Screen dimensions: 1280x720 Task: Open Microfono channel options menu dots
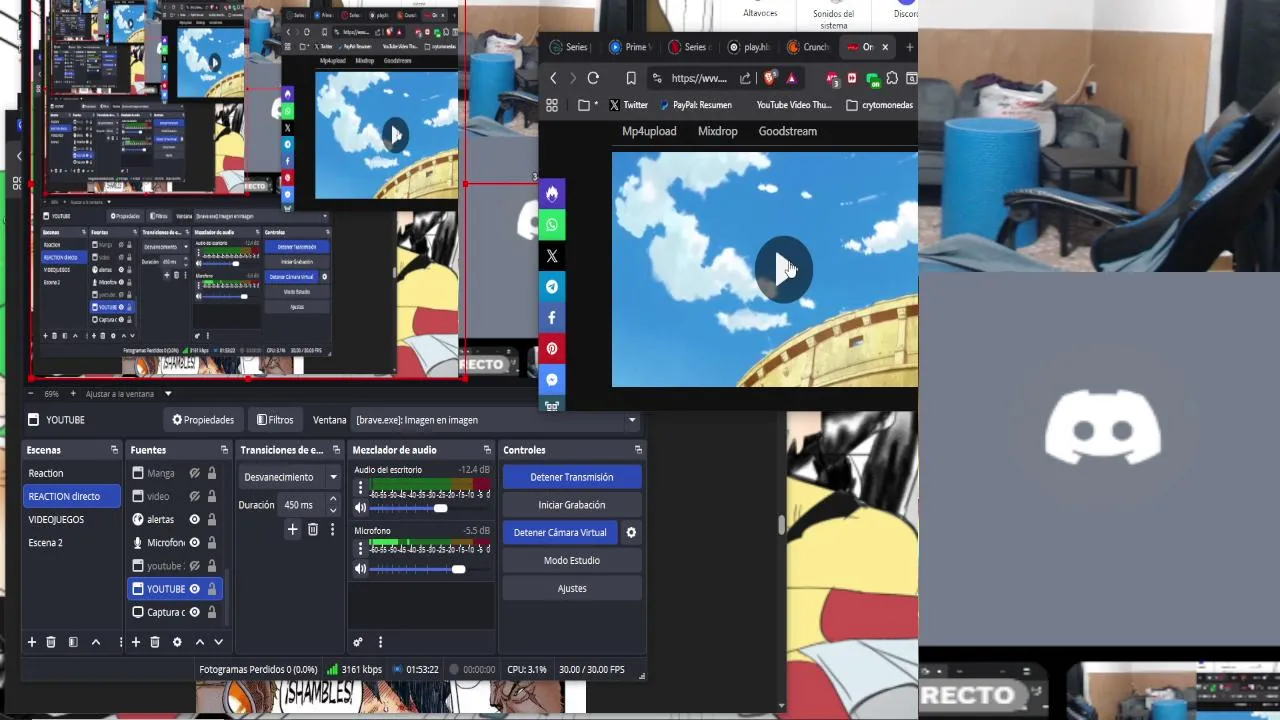[360, 549]
